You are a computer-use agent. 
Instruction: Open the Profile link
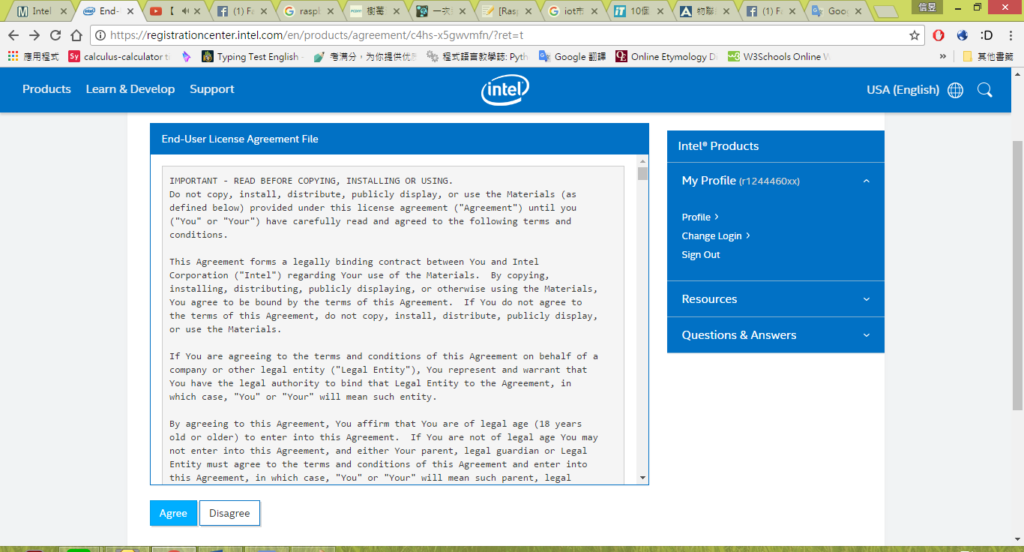699,217
